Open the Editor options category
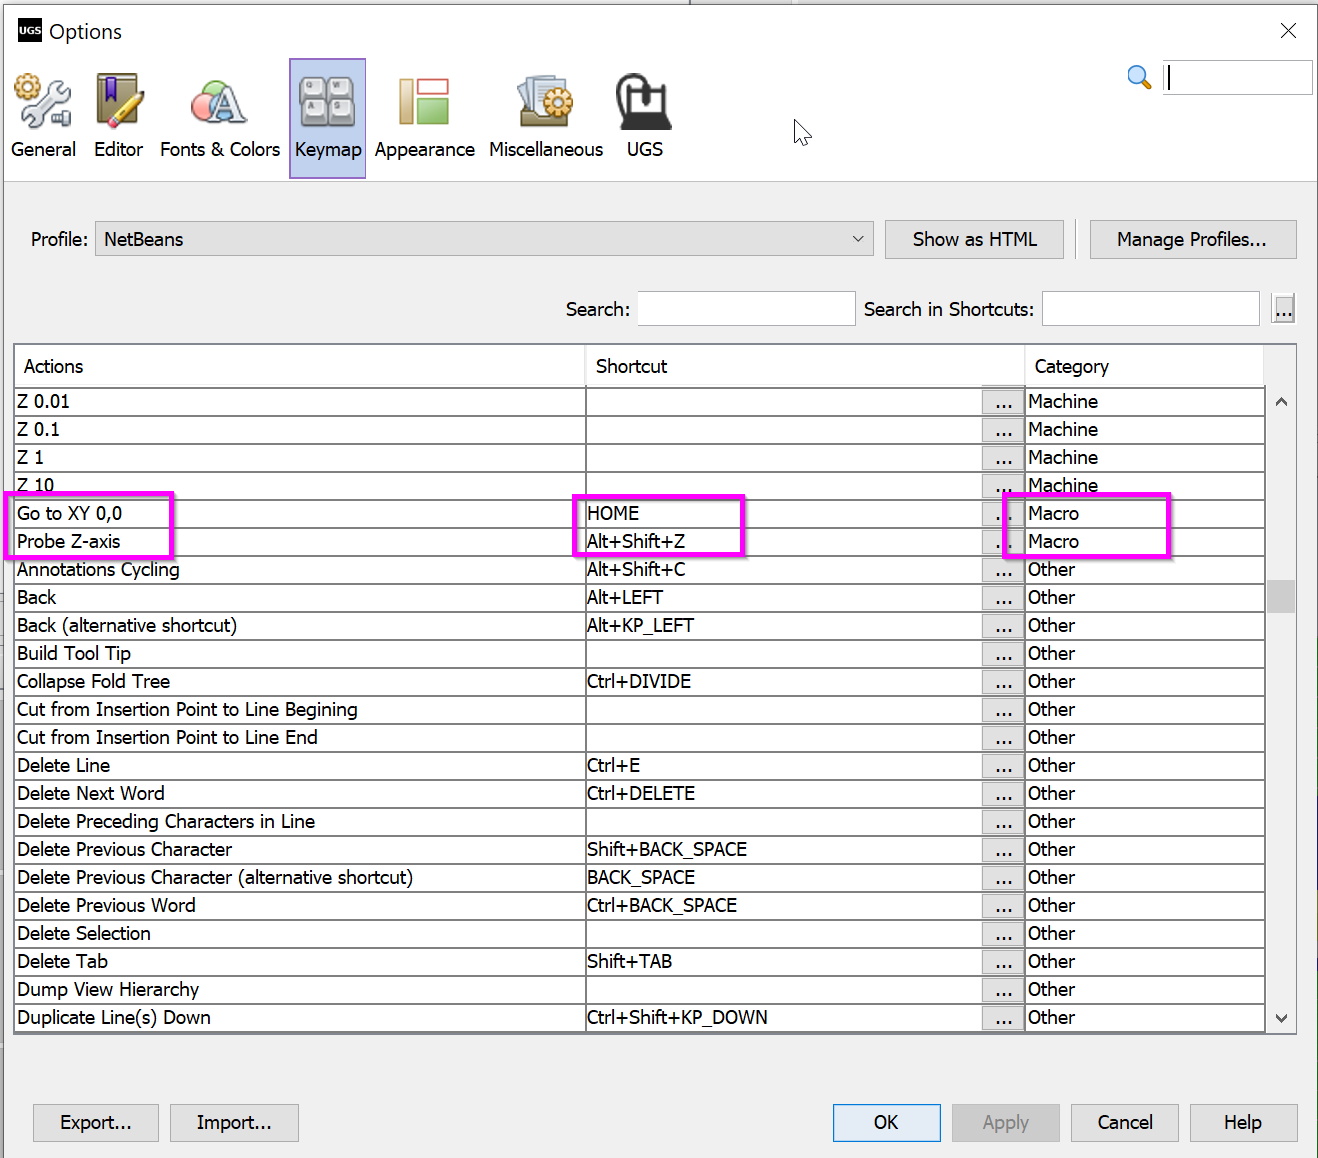1318x1158 pixels. coord(118,117)
